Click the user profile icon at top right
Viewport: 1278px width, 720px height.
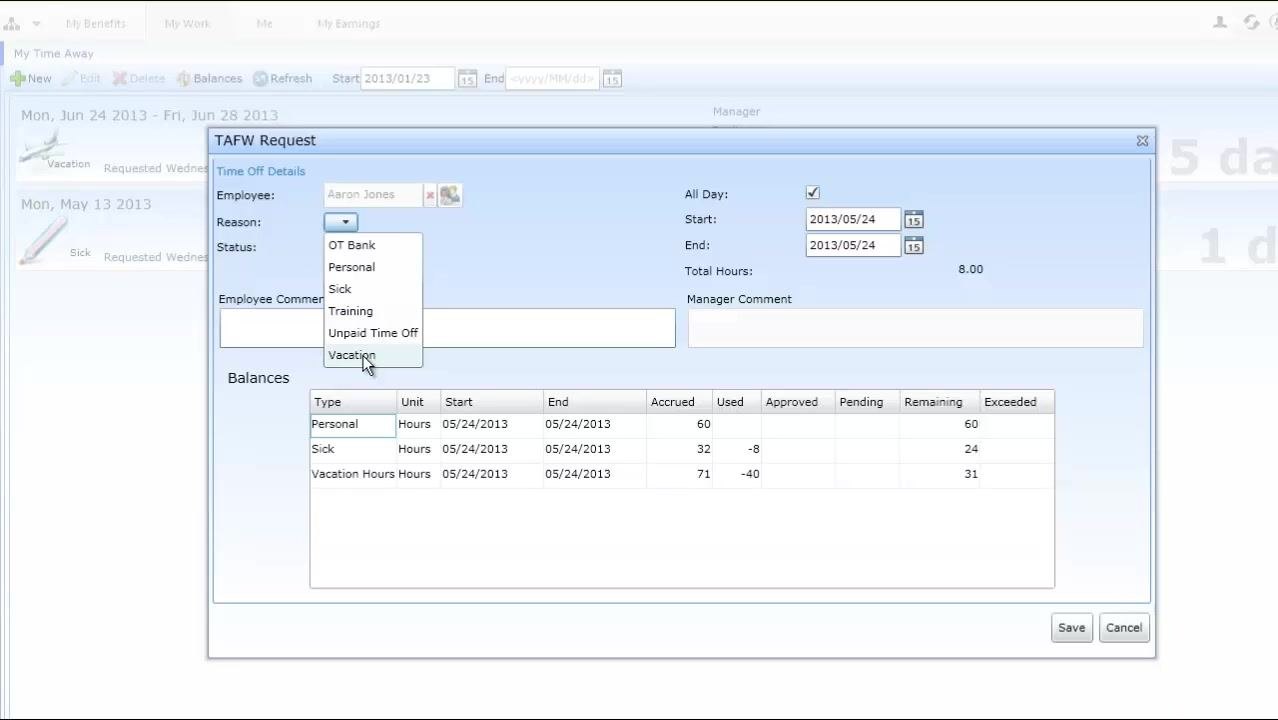click(1220, 22)
